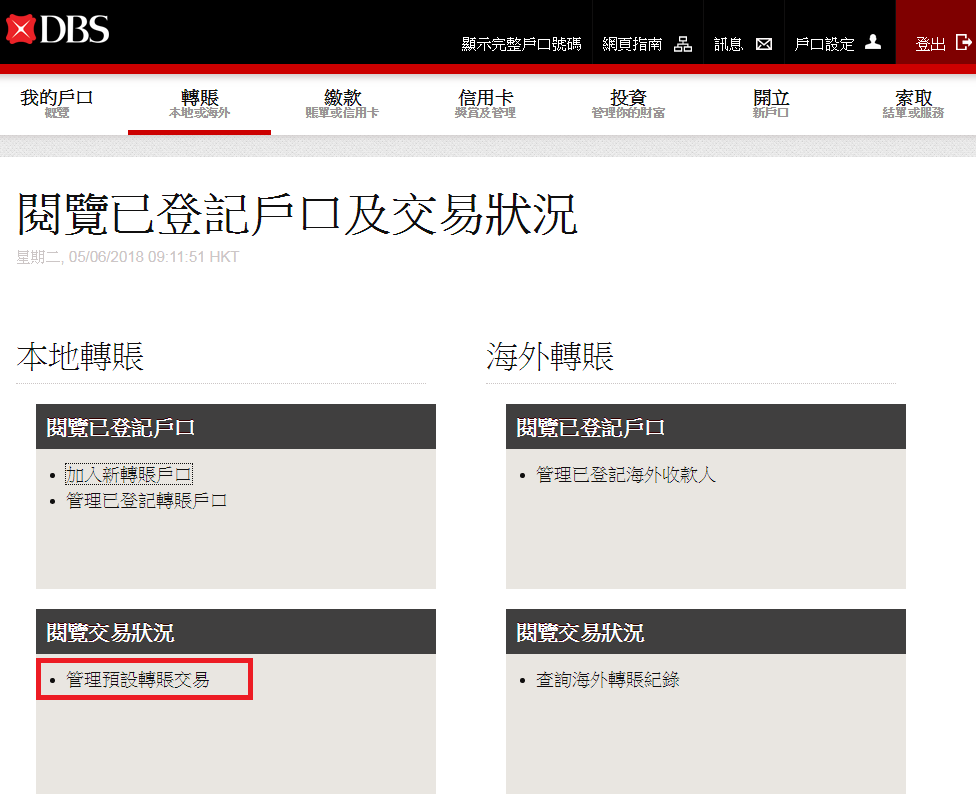Click the user profile icon for 戶口設定
The image size is (979, 803).
pos(873,43)
